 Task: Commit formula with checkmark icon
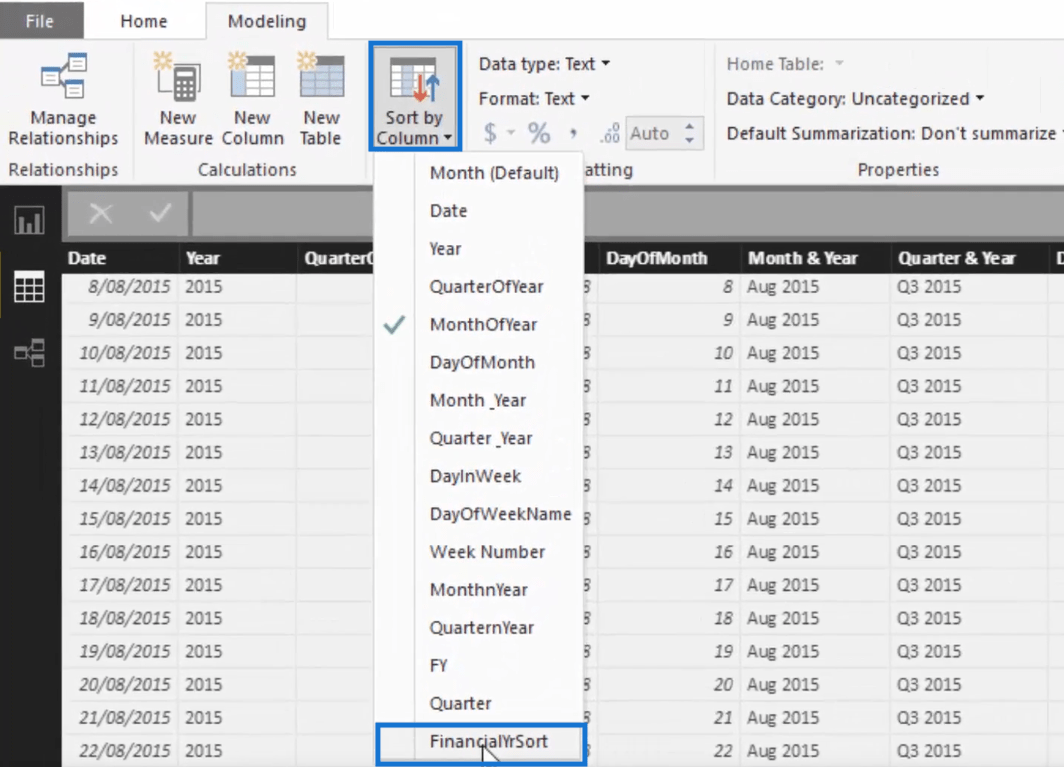coord(160,214)
